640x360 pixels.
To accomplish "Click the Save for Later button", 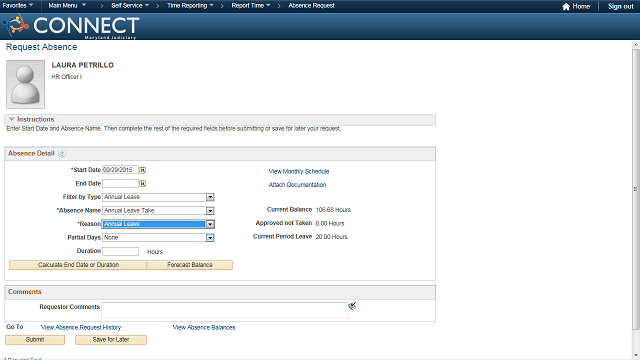I will click(x=111, y=340).
